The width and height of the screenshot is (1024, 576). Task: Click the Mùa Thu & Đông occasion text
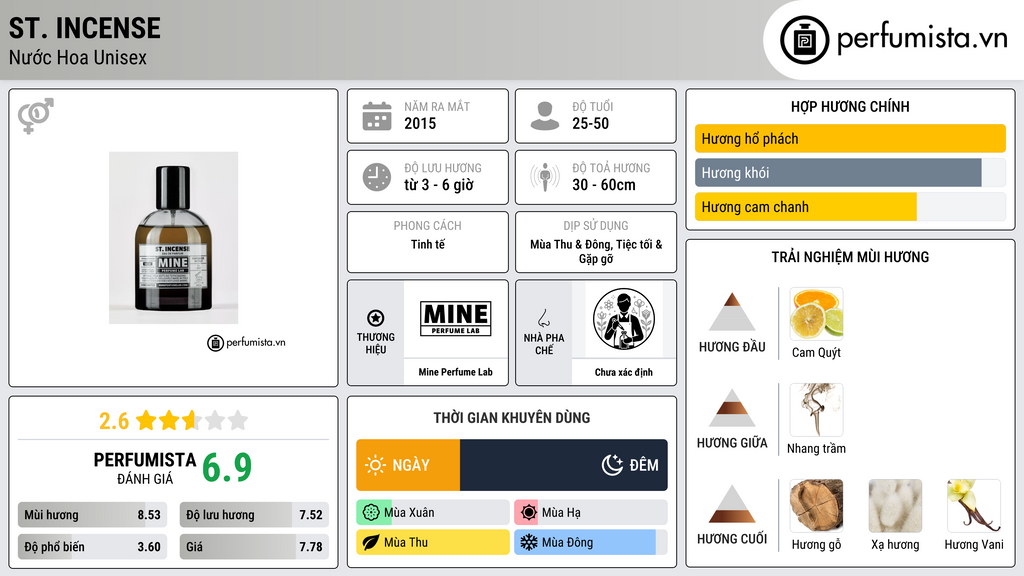coord(596,251)
